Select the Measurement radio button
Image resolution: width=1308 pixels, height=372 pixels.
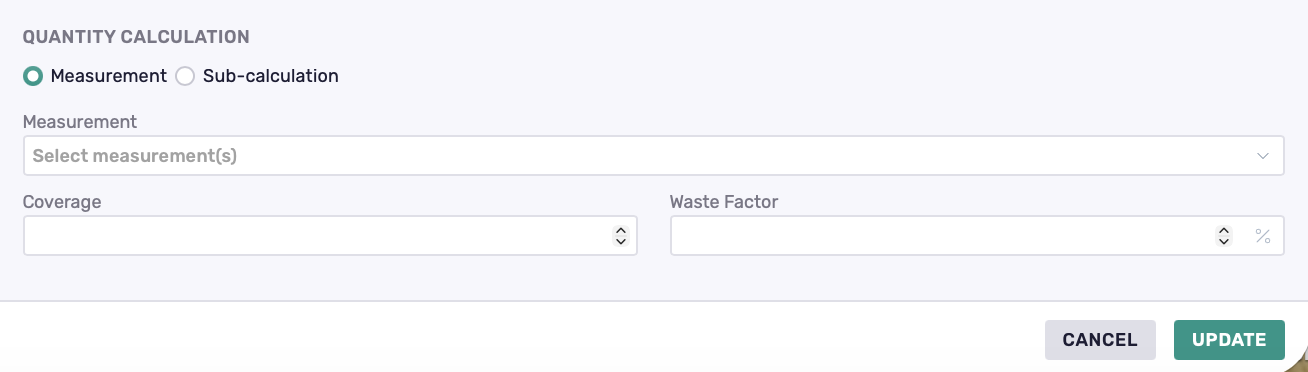[x=33, y=76]
